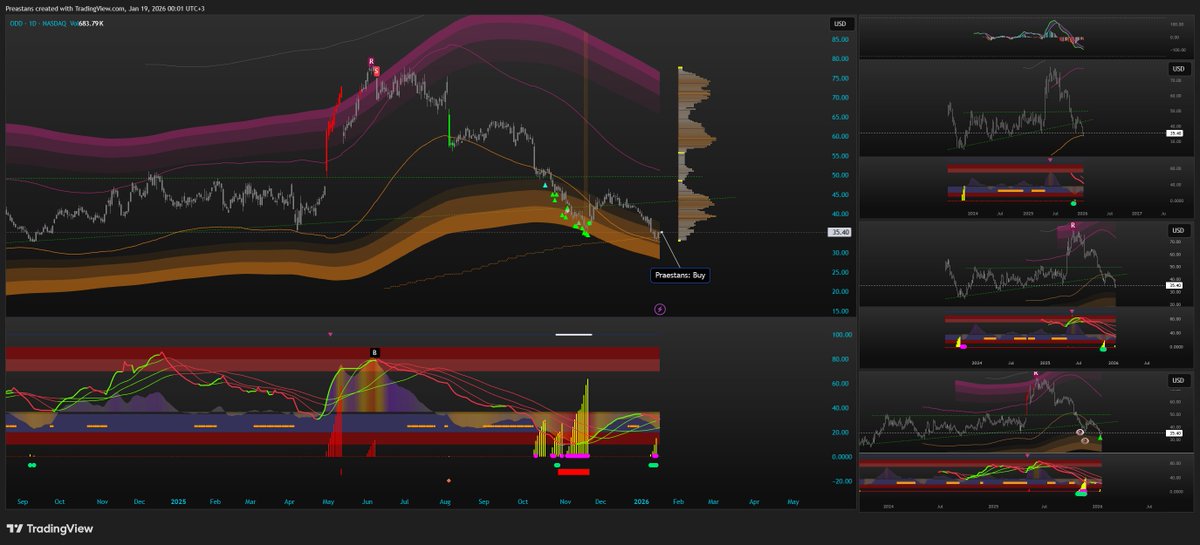Open USD selector on second right-side chart

click(x=1180, y=68)
